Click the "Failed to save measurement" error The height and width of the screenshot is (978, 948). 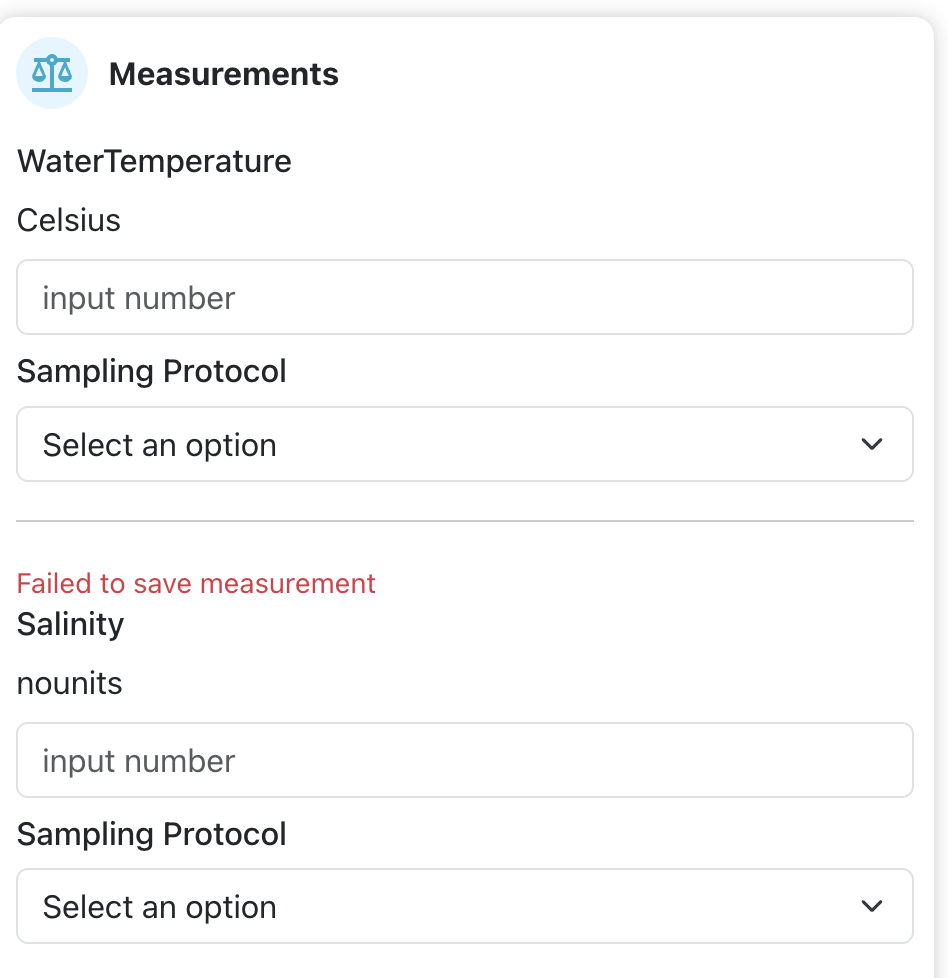click(x=196, y=583)
